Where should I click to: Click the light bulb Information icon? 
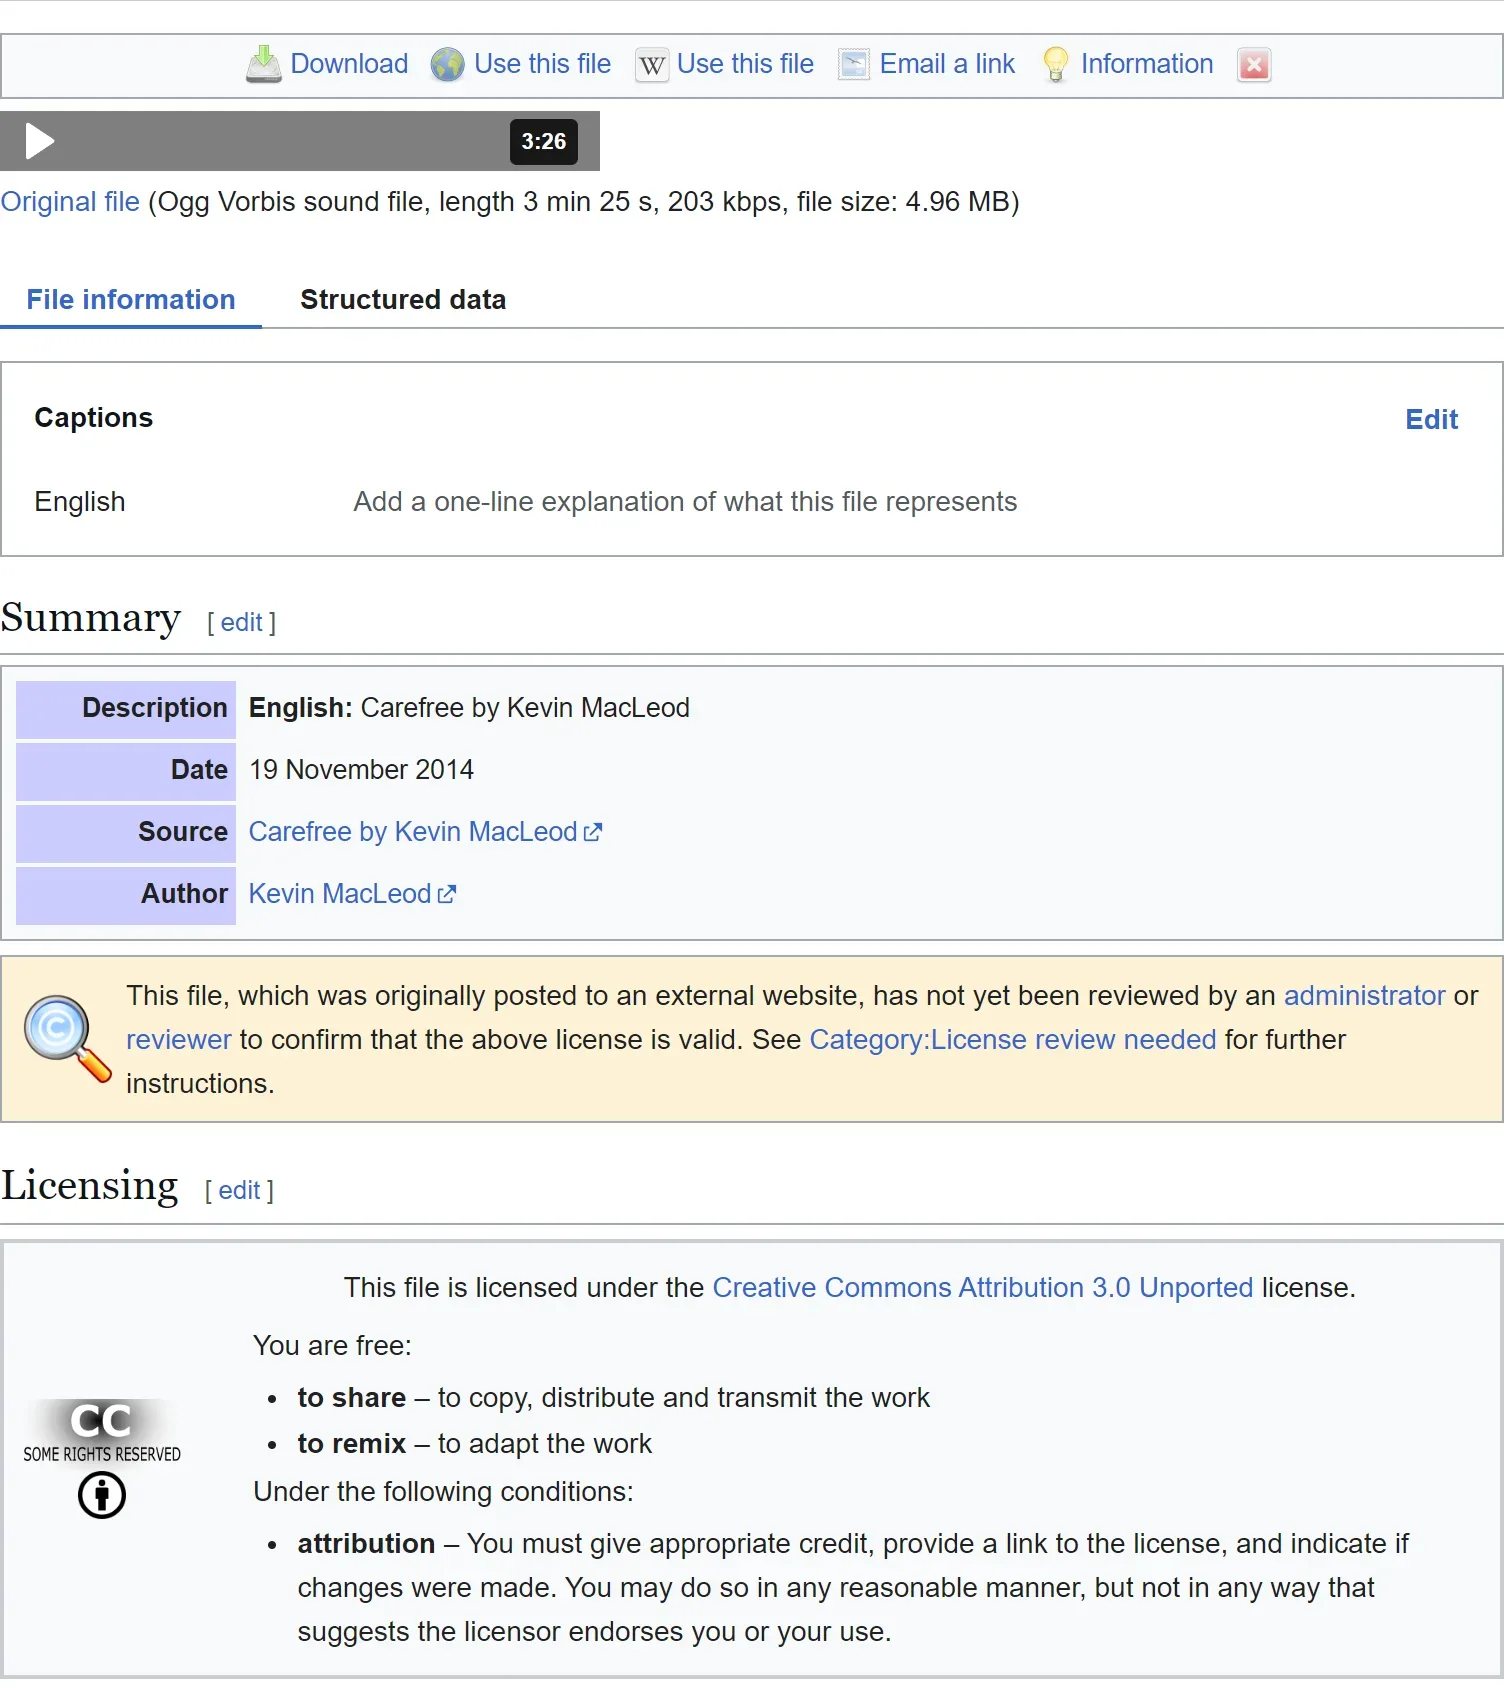coord(1055,64)
